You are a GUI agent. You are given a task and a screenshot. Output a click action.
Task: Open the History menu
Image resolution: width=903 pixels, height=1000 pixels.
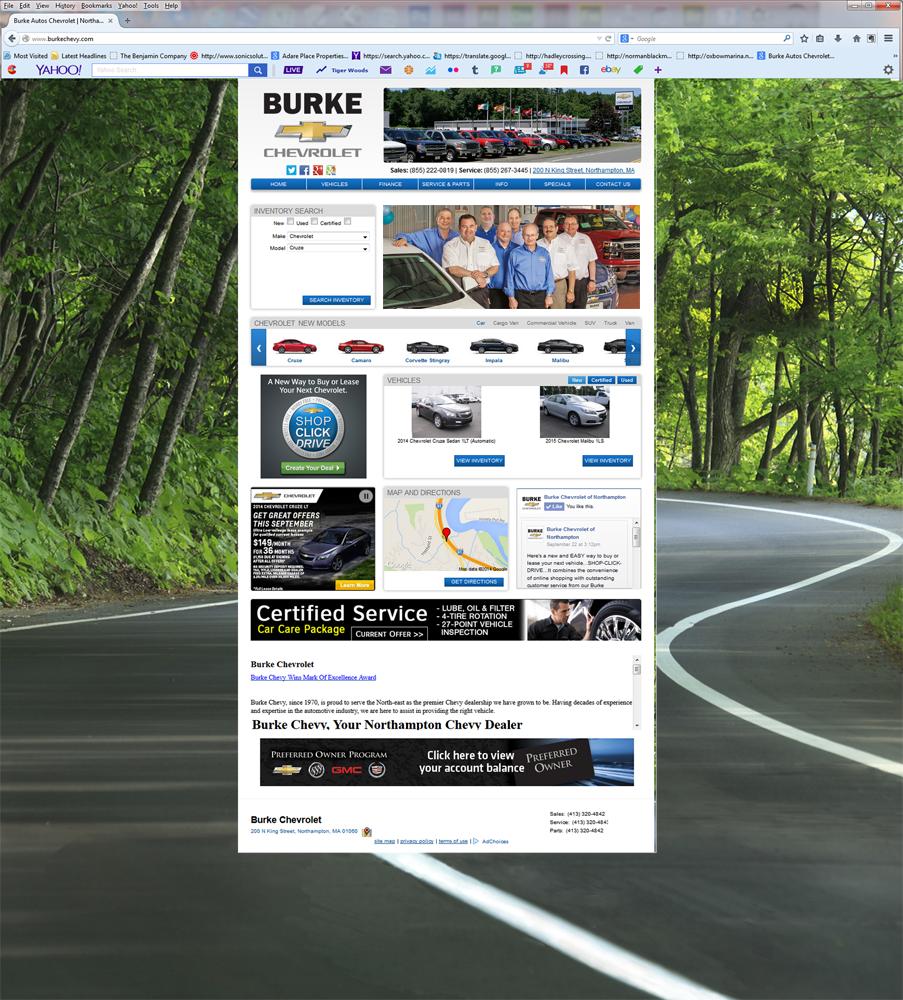pyautogui.click(x=64, y=5)
